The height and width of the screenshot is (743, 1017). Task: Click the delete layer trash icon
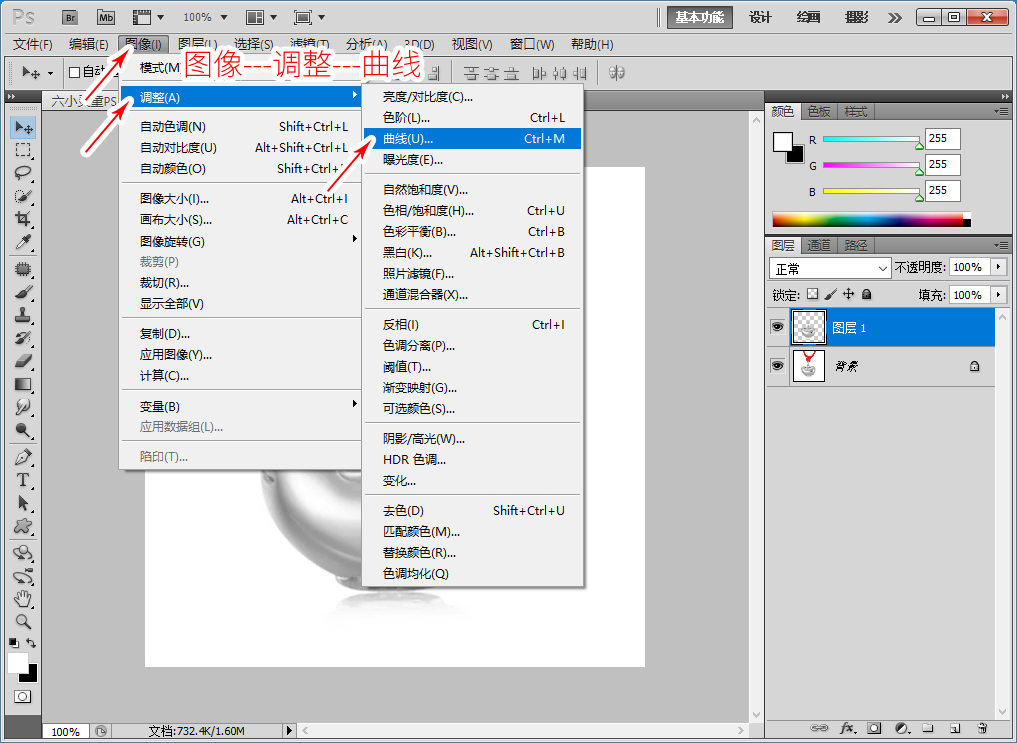click(x=983, y=728)
